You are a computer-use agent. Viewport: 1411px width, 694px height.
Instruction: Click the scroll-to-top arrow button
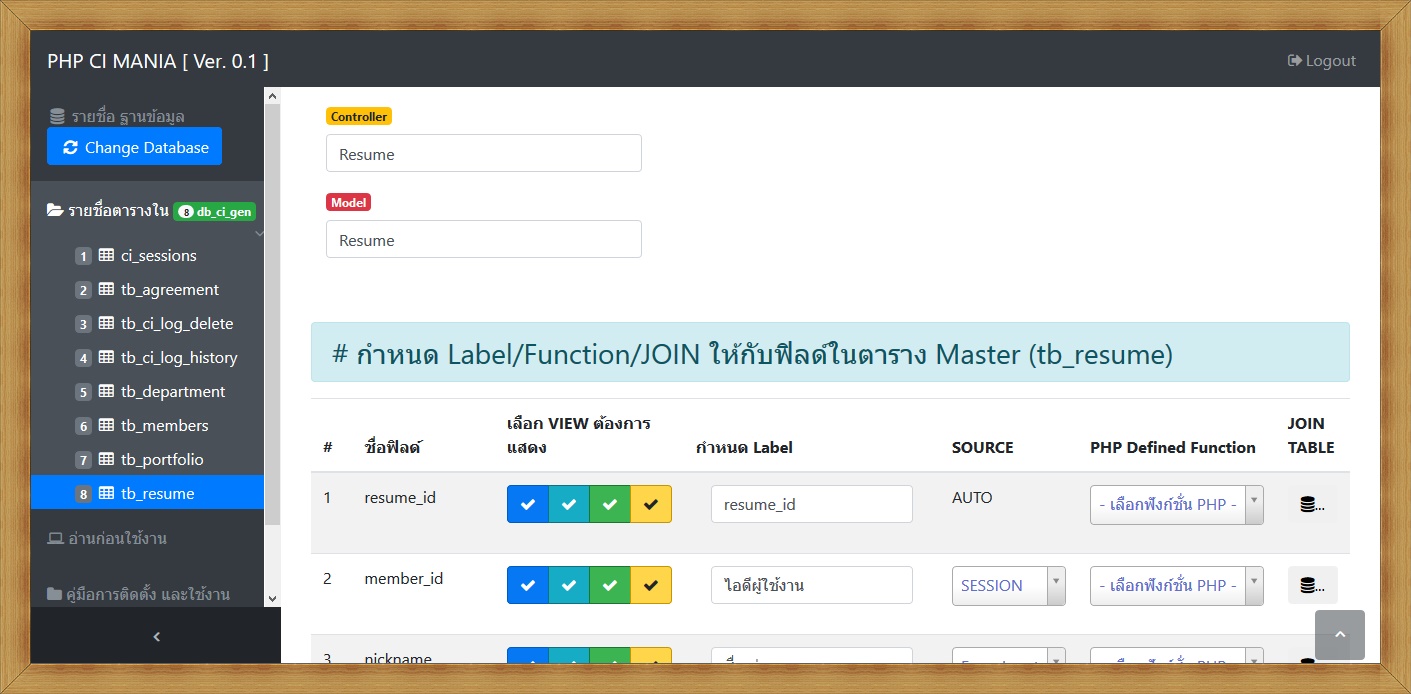[x=1340, y=635]
